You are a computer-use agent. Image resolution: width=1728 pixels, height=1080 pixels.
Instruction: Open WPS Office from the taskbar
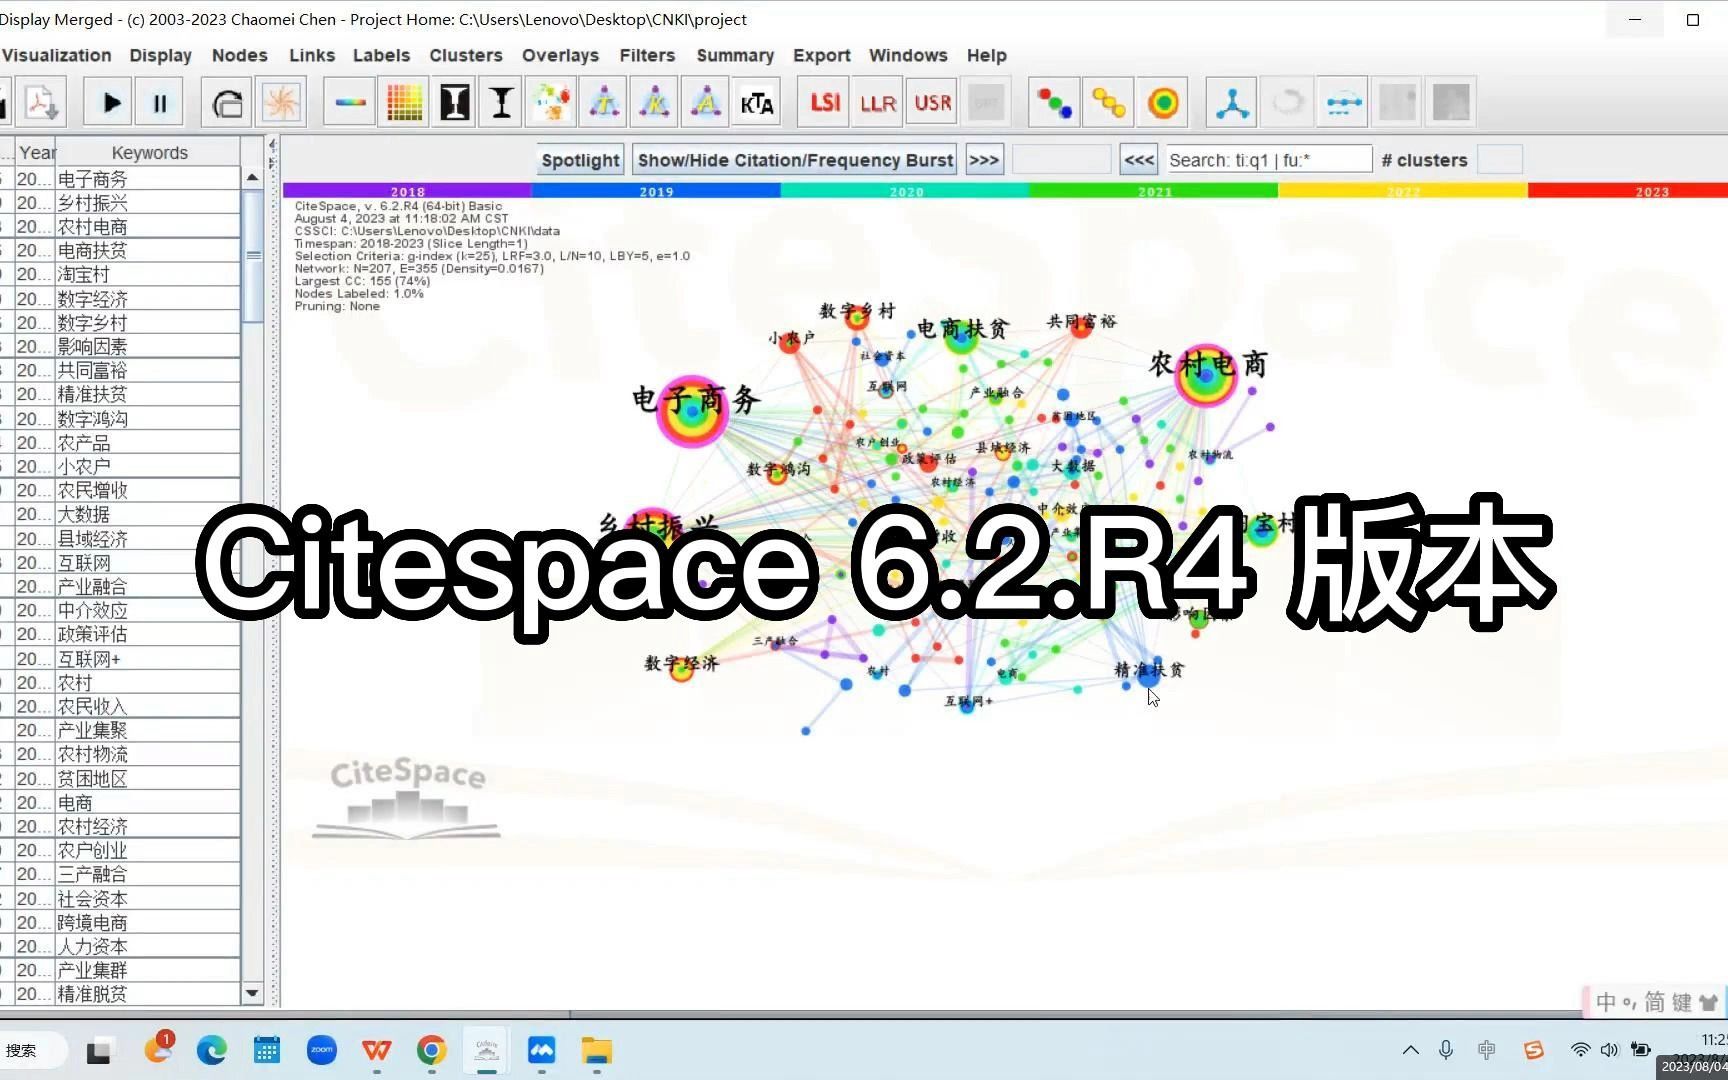[376, 1050]
